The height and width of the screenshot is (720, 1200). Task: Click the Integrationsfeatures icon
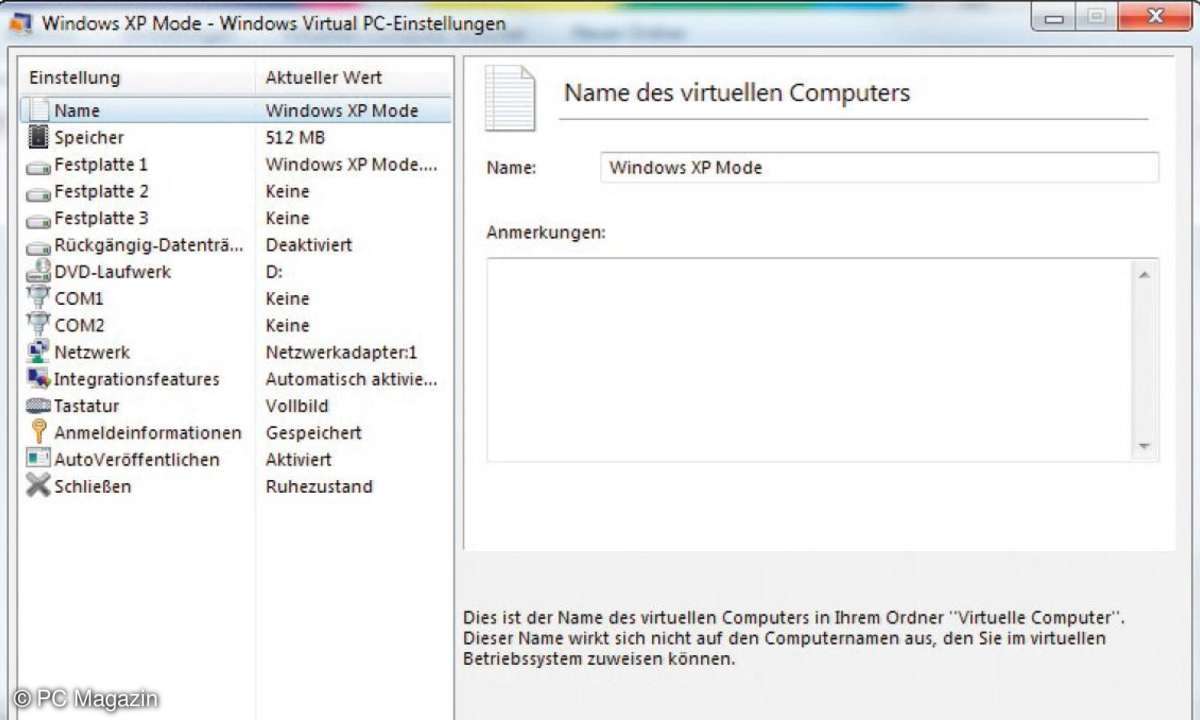[x=38, y=378]
